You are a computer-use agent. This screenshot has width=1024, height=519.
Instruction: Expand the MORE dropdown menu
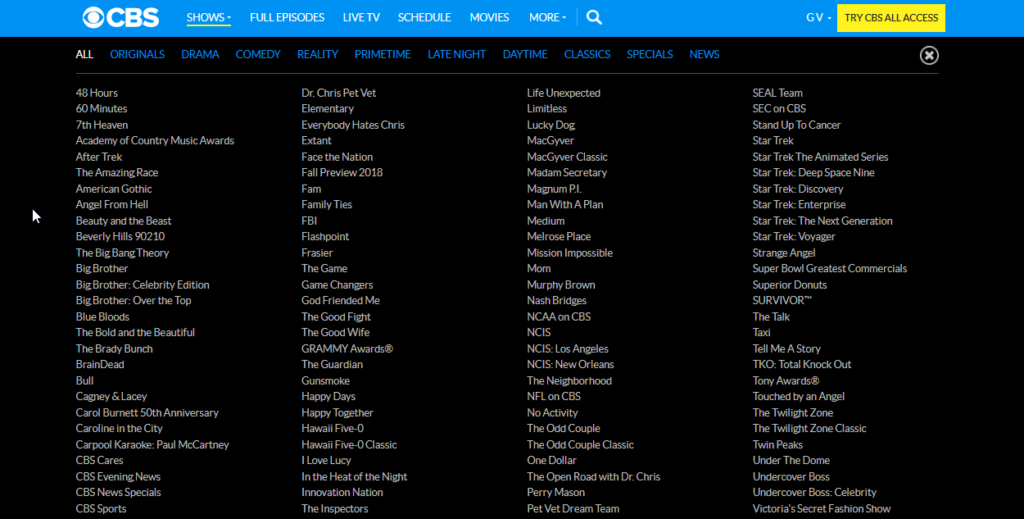point(547,18)
